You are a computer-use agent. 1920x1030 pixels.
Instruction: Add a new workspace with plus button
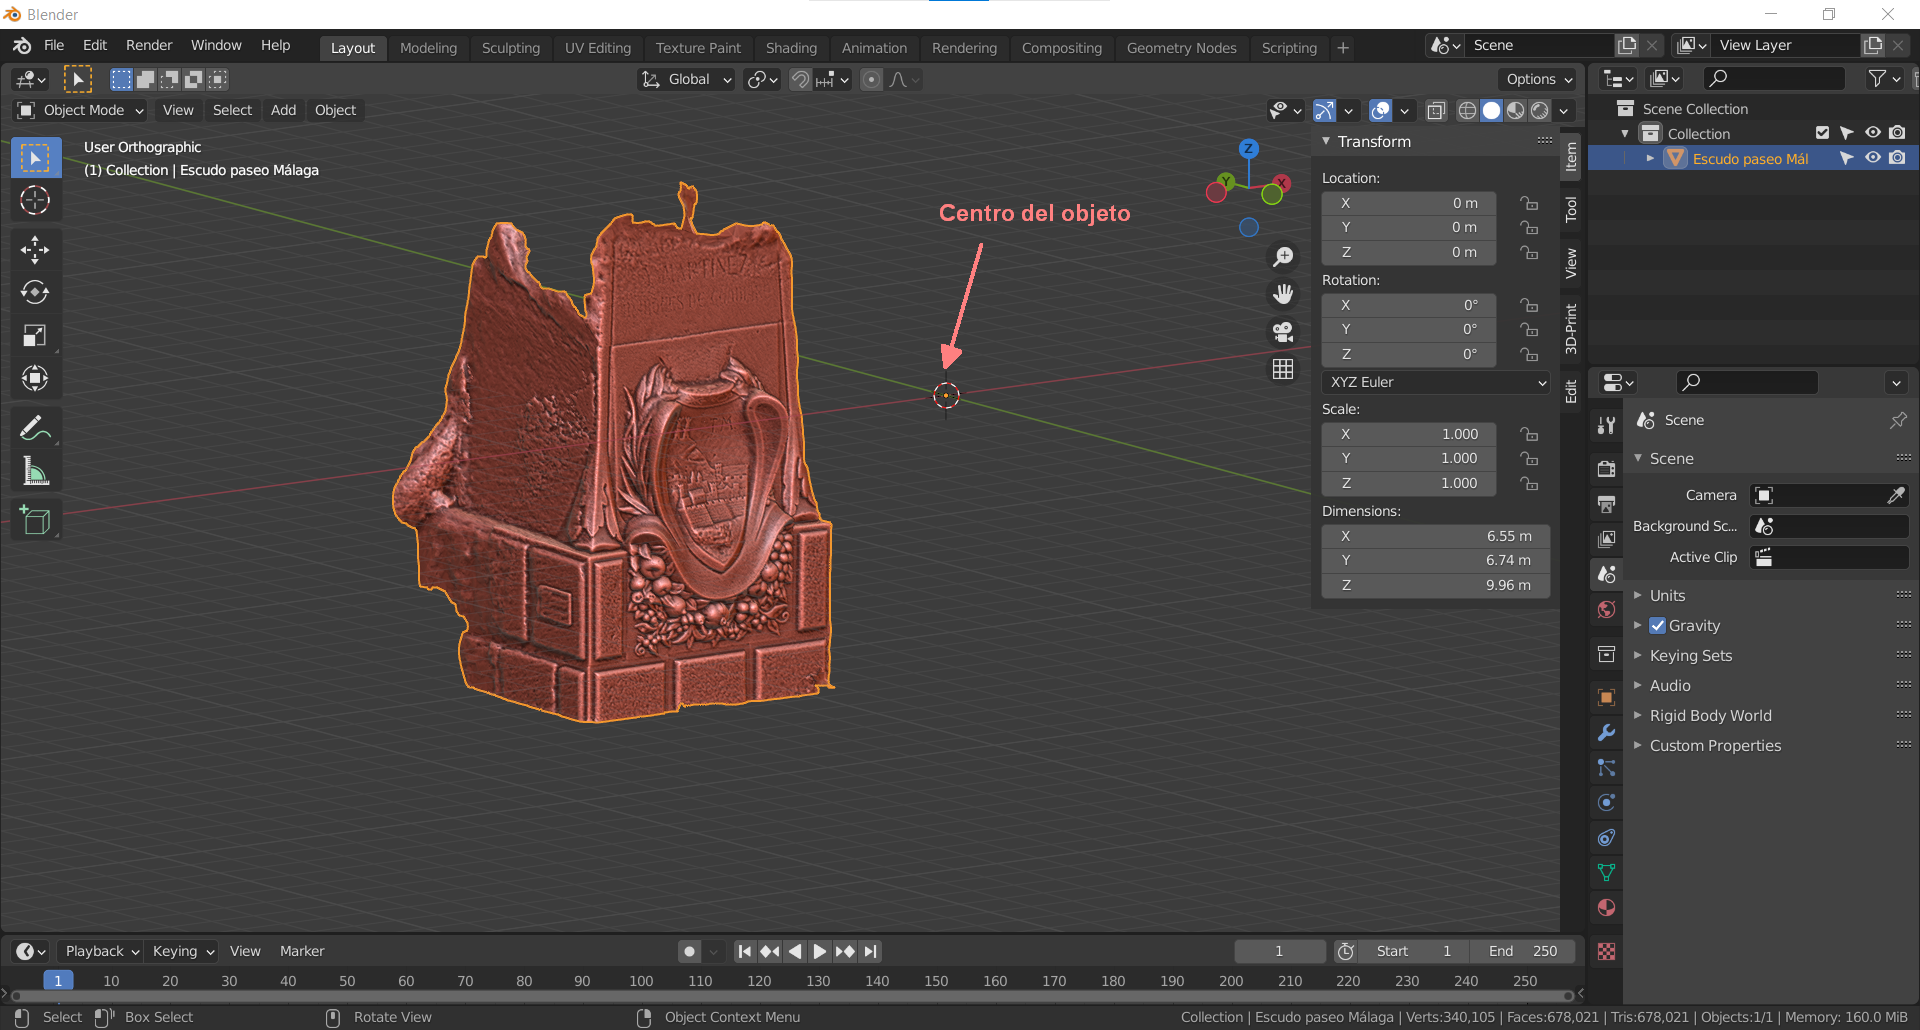pyautogui.click(x=1343, y=48)
